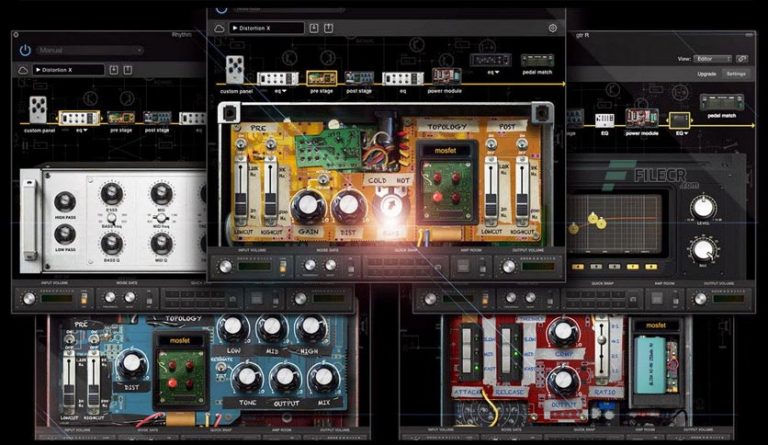Select the eq module after post stage
Screen dimensions: 768x445
[x=403, y=78]
